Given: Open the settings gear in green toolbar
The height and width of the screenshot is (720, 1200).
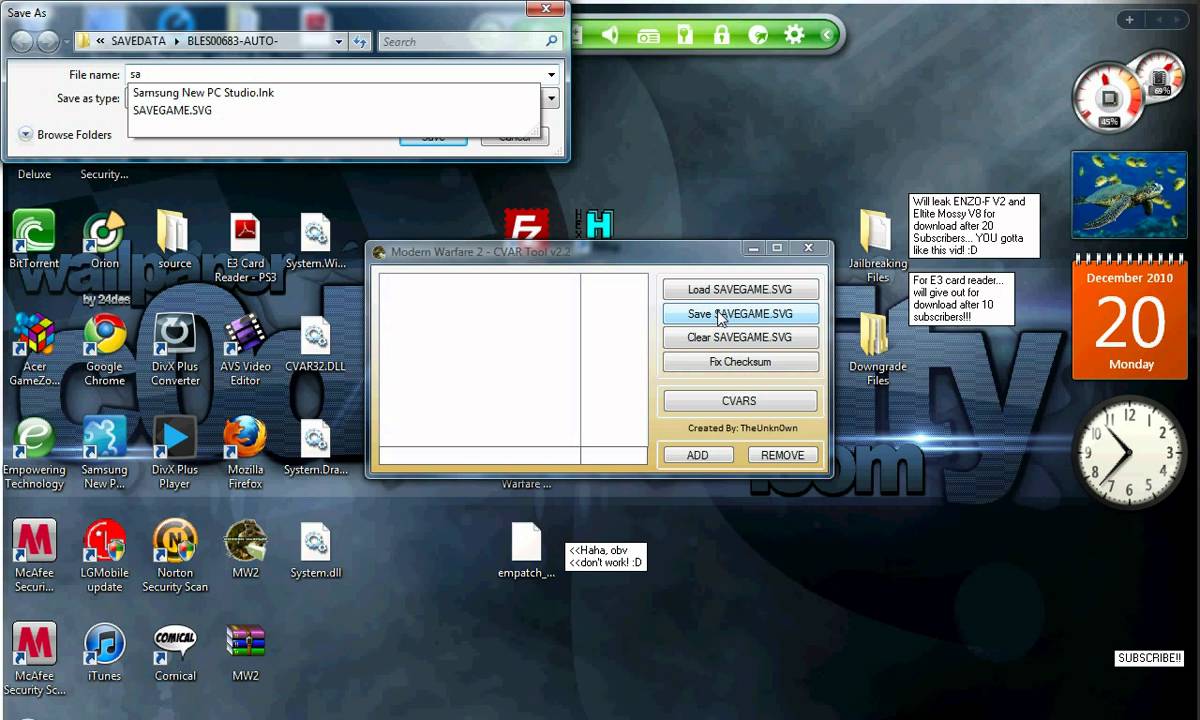Looking at the screenshot, I should pos(794,35).
